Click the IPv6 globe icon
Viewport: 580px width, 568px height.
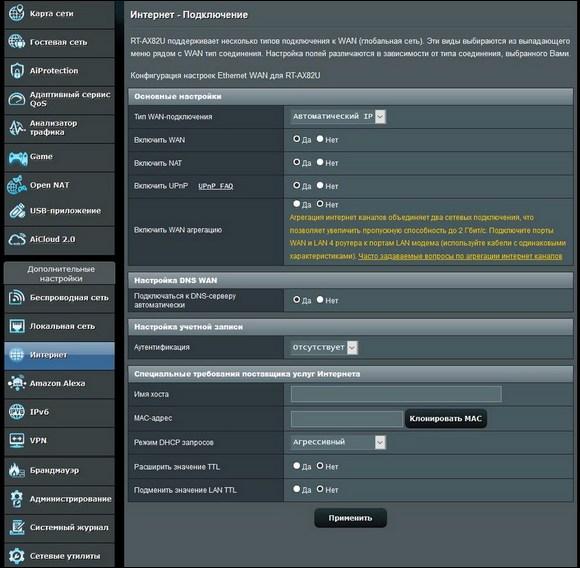pyautogui.click(x=17, y=412)
